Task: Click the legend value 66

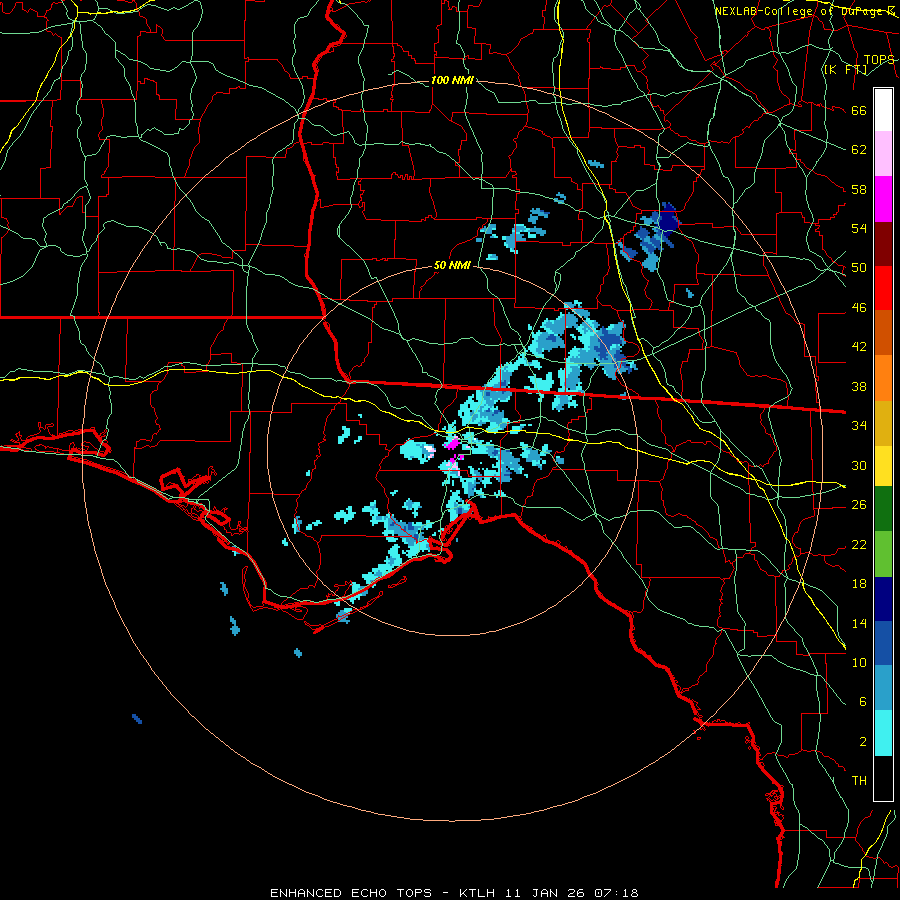Action: pyautogui.click(x=859, y=110)
